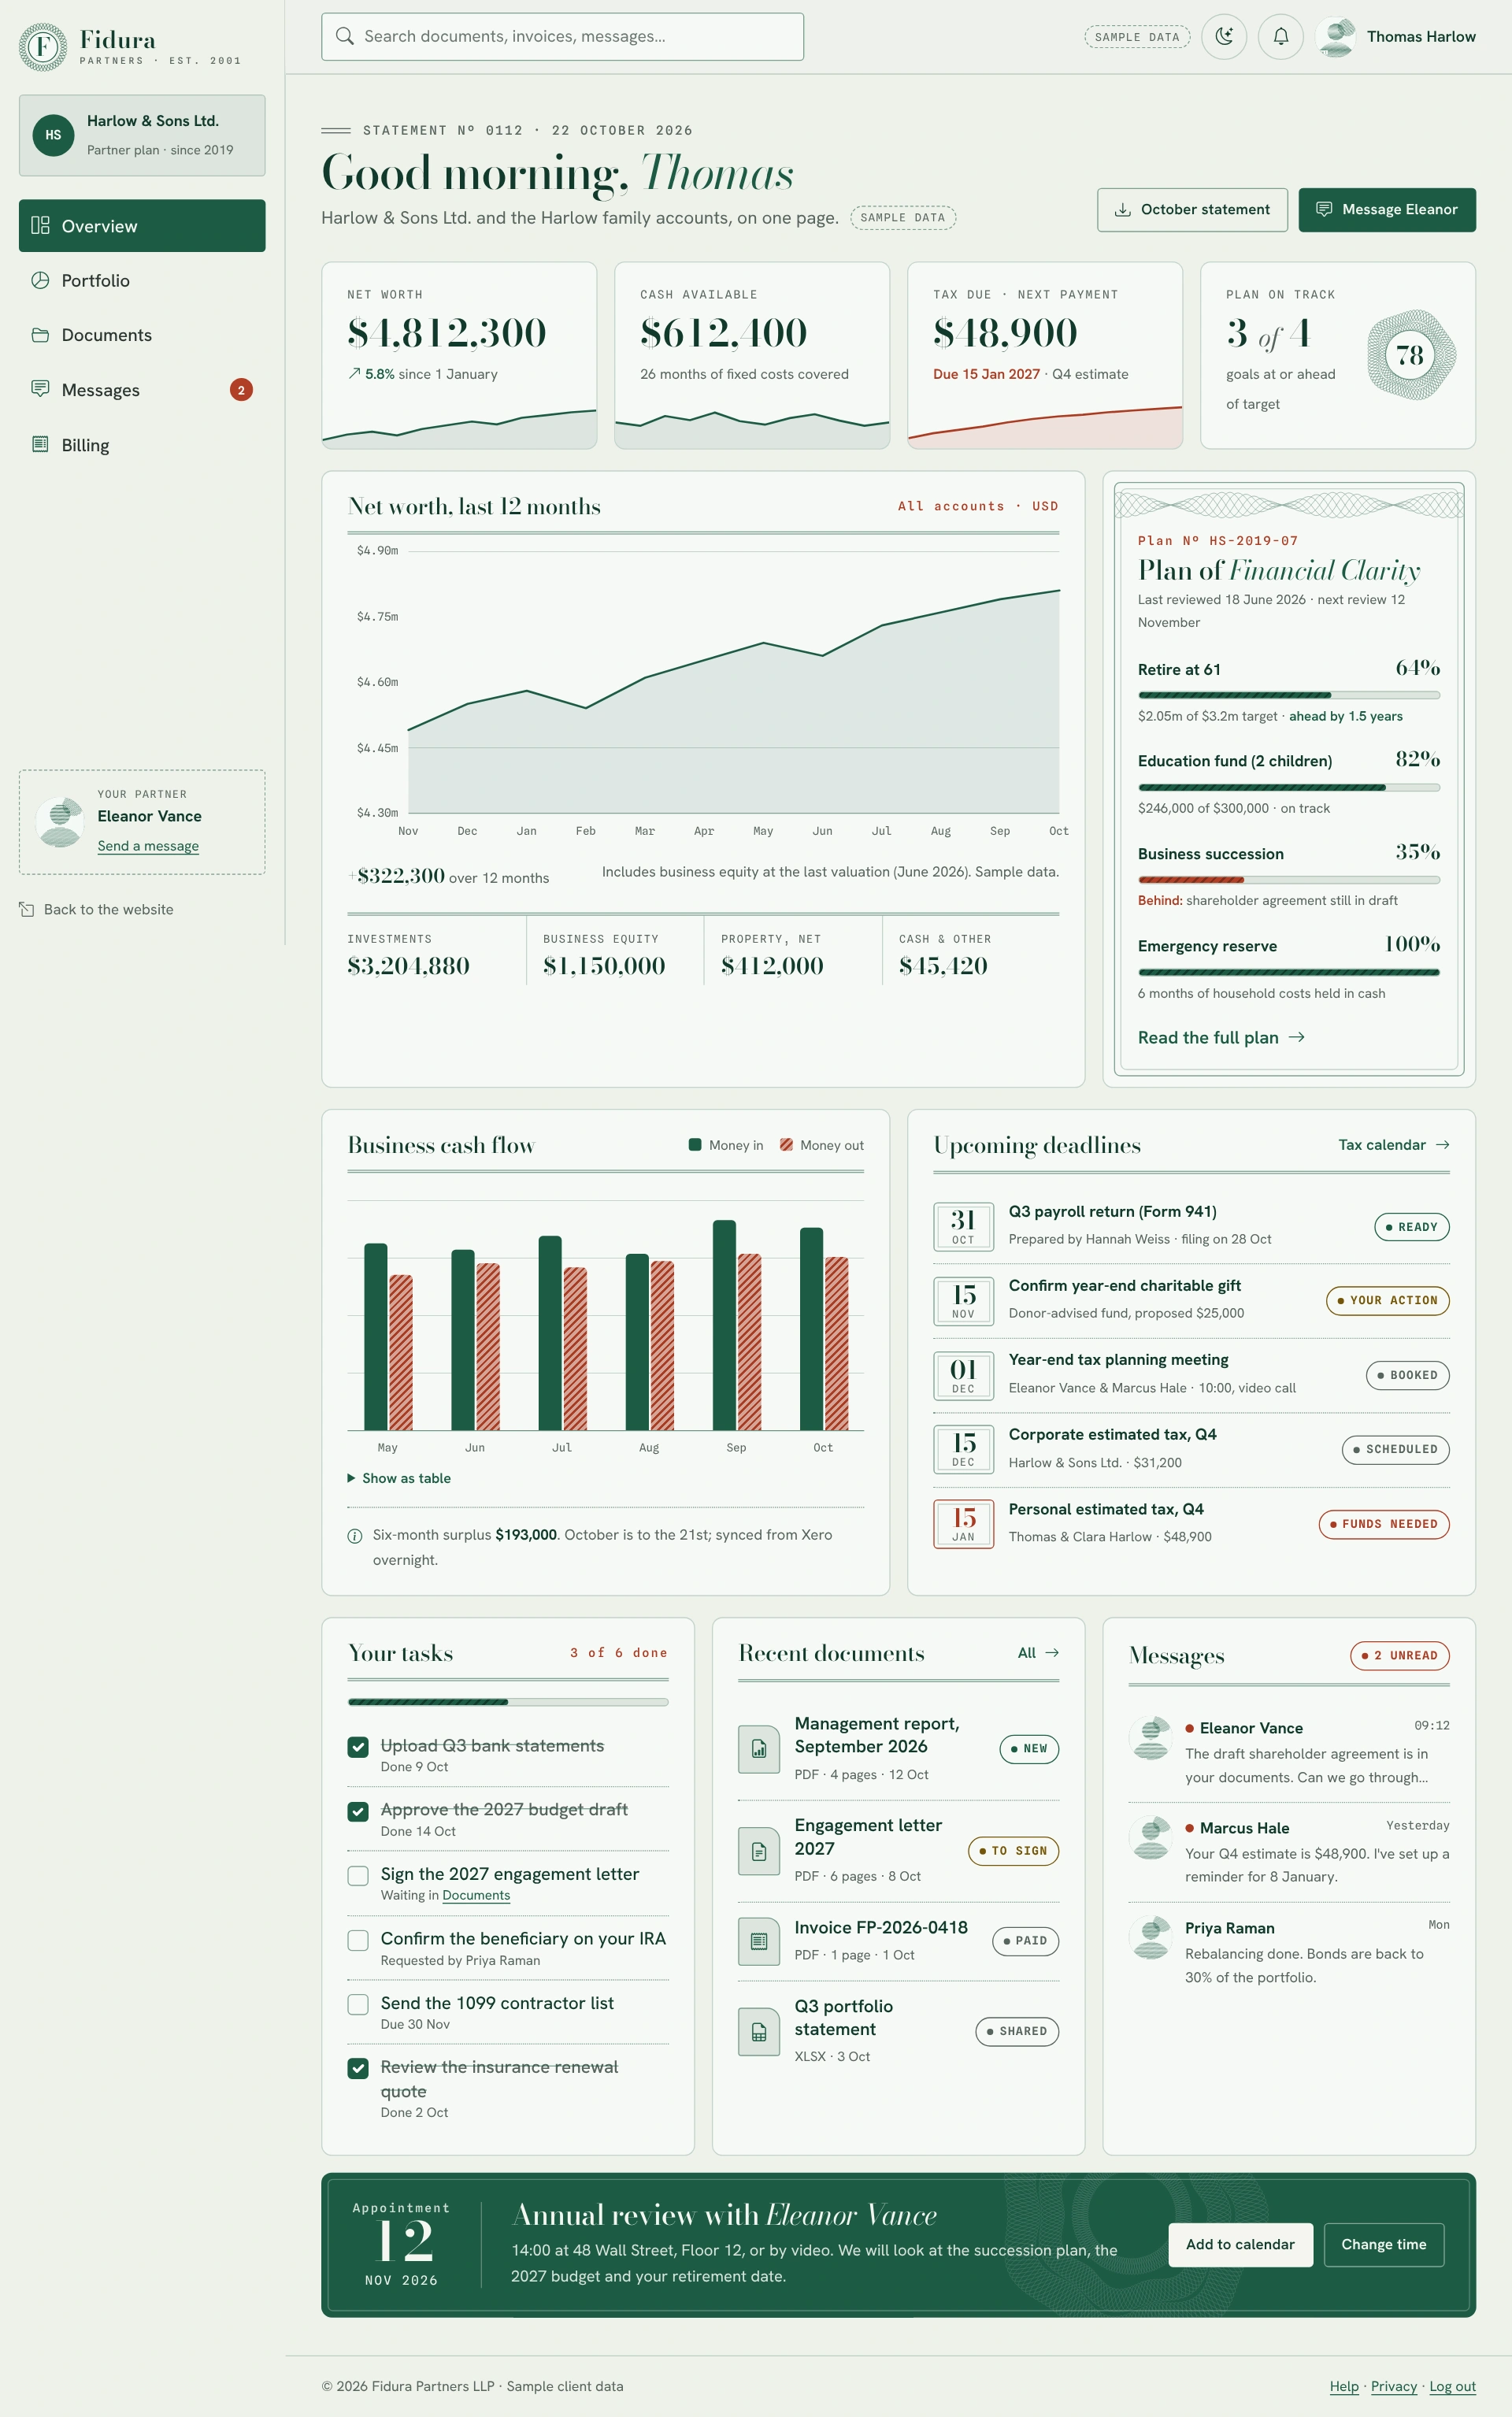Screen dimensions: 1512x2417
Task: Click the HS company avatar badge
Action: click(53, 135)
